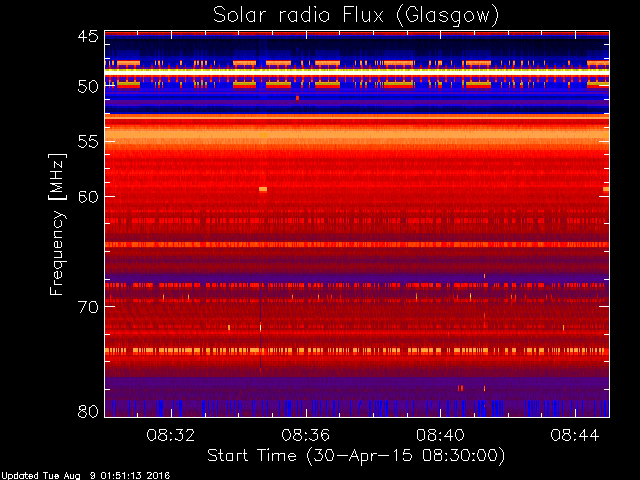Click the blue streaked band at 80 MHz
640x480 pixels.
(x=357, y=408)
